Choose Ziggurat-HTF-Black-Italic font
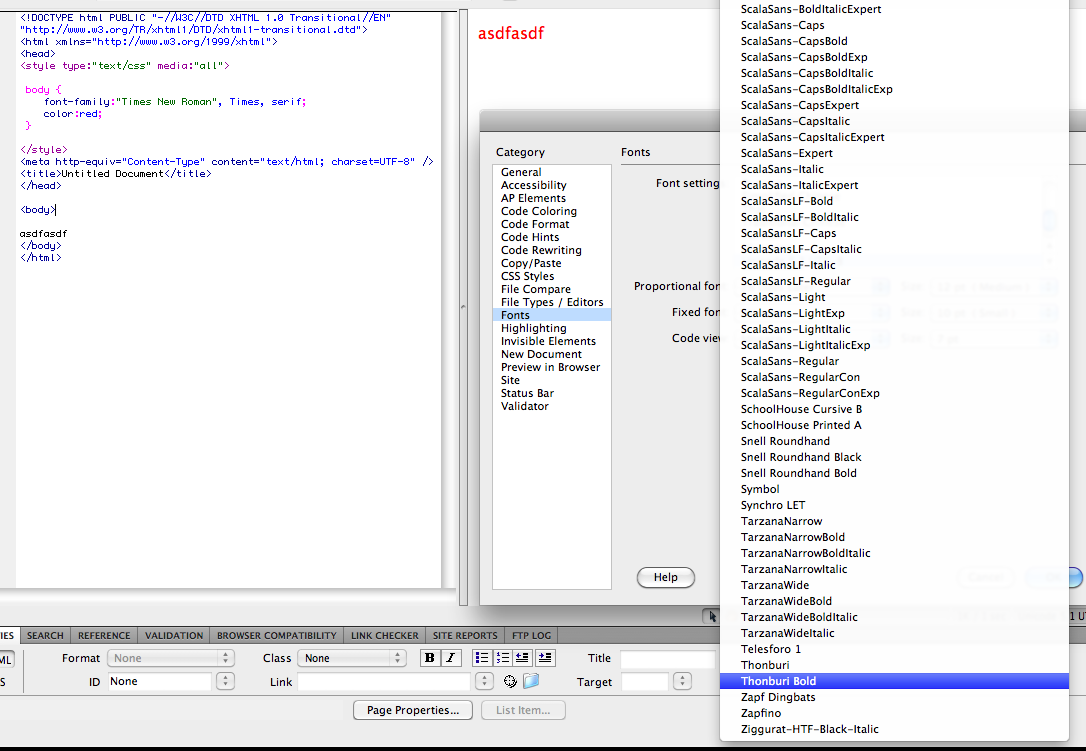1086x751 pixels. [894, 729]
